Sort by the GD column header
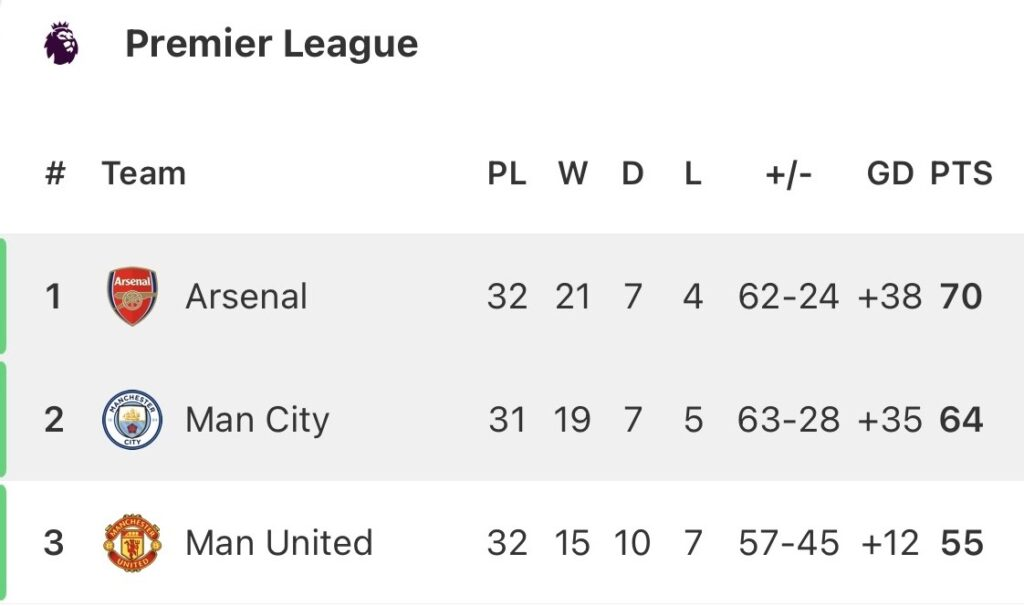Screen dimensions: 1024x606 click(x=890, y=174)
